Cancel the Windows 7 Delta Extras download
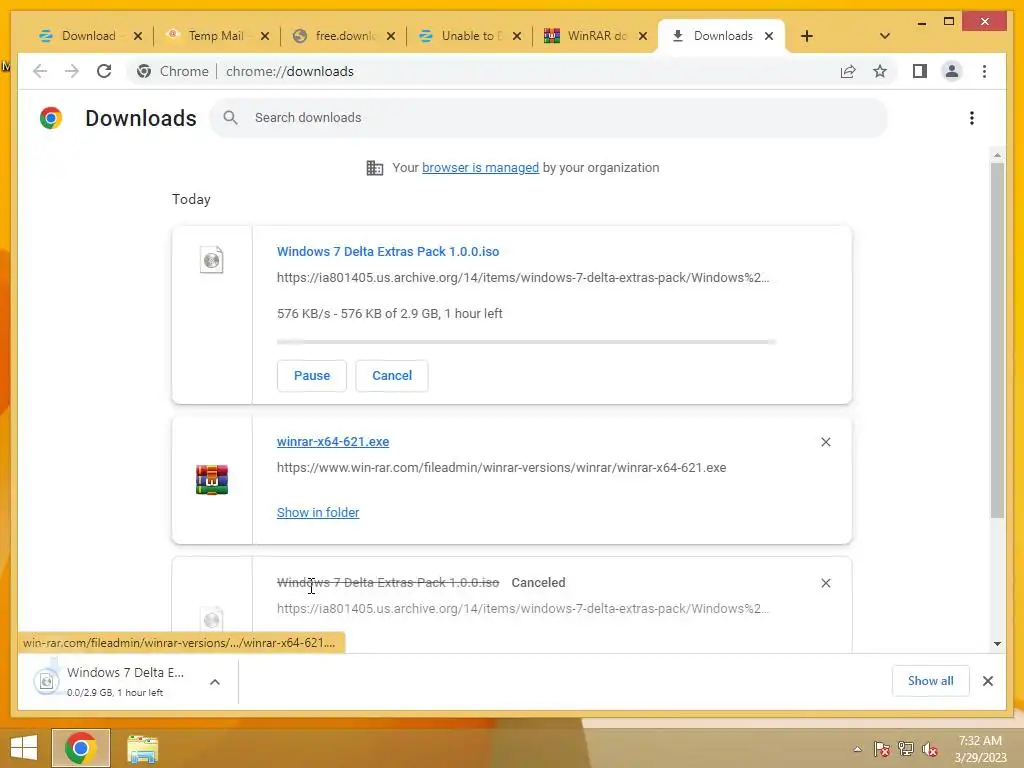 coord(392,376)
